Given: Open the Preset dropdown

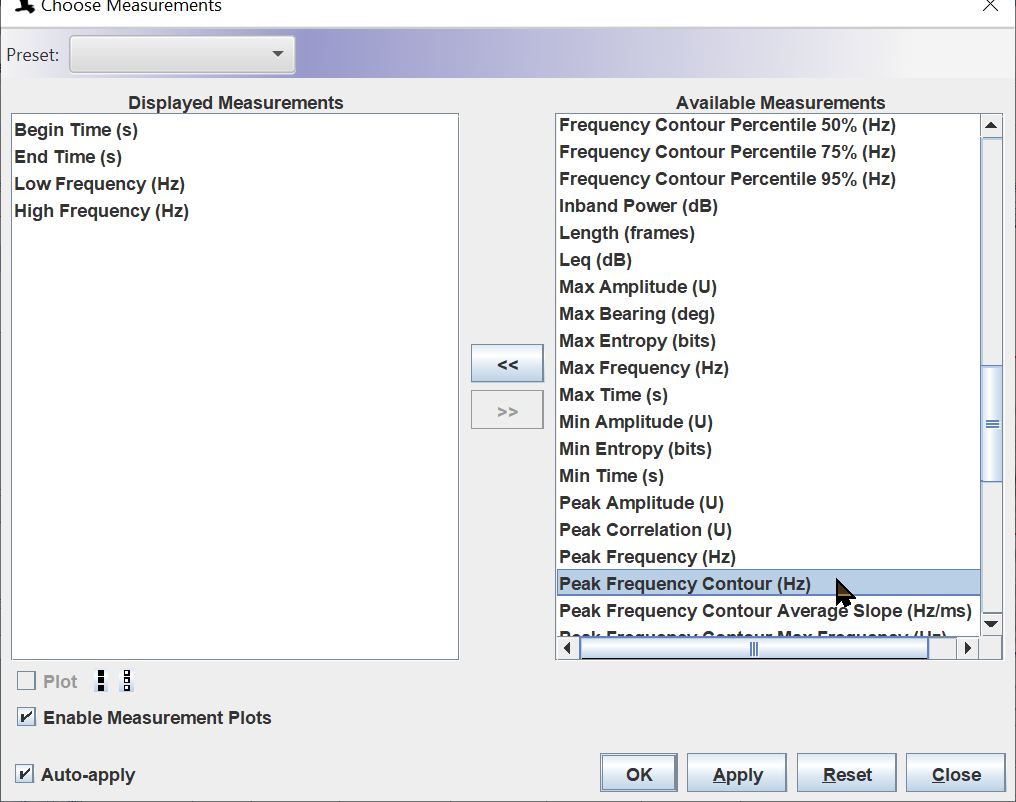Looking at the screenshot, I should (182, 54).
